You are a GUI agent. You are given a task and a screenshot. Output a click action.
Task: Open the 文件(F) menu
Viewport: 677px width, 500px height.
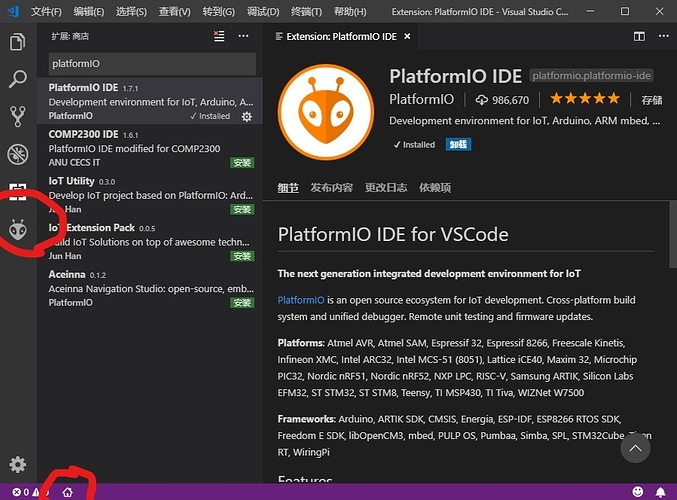pos(46,12)
